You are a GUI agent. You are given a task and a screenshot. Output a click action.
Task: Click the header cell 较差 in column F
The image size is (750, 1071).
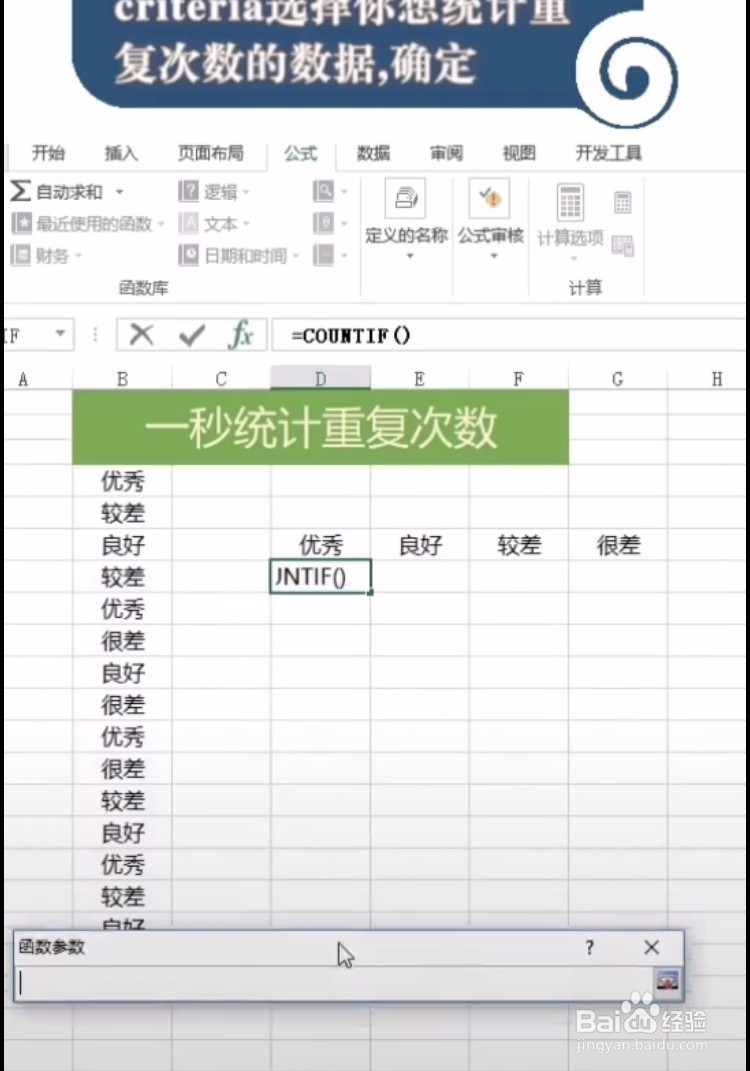[x=518, y=544]
